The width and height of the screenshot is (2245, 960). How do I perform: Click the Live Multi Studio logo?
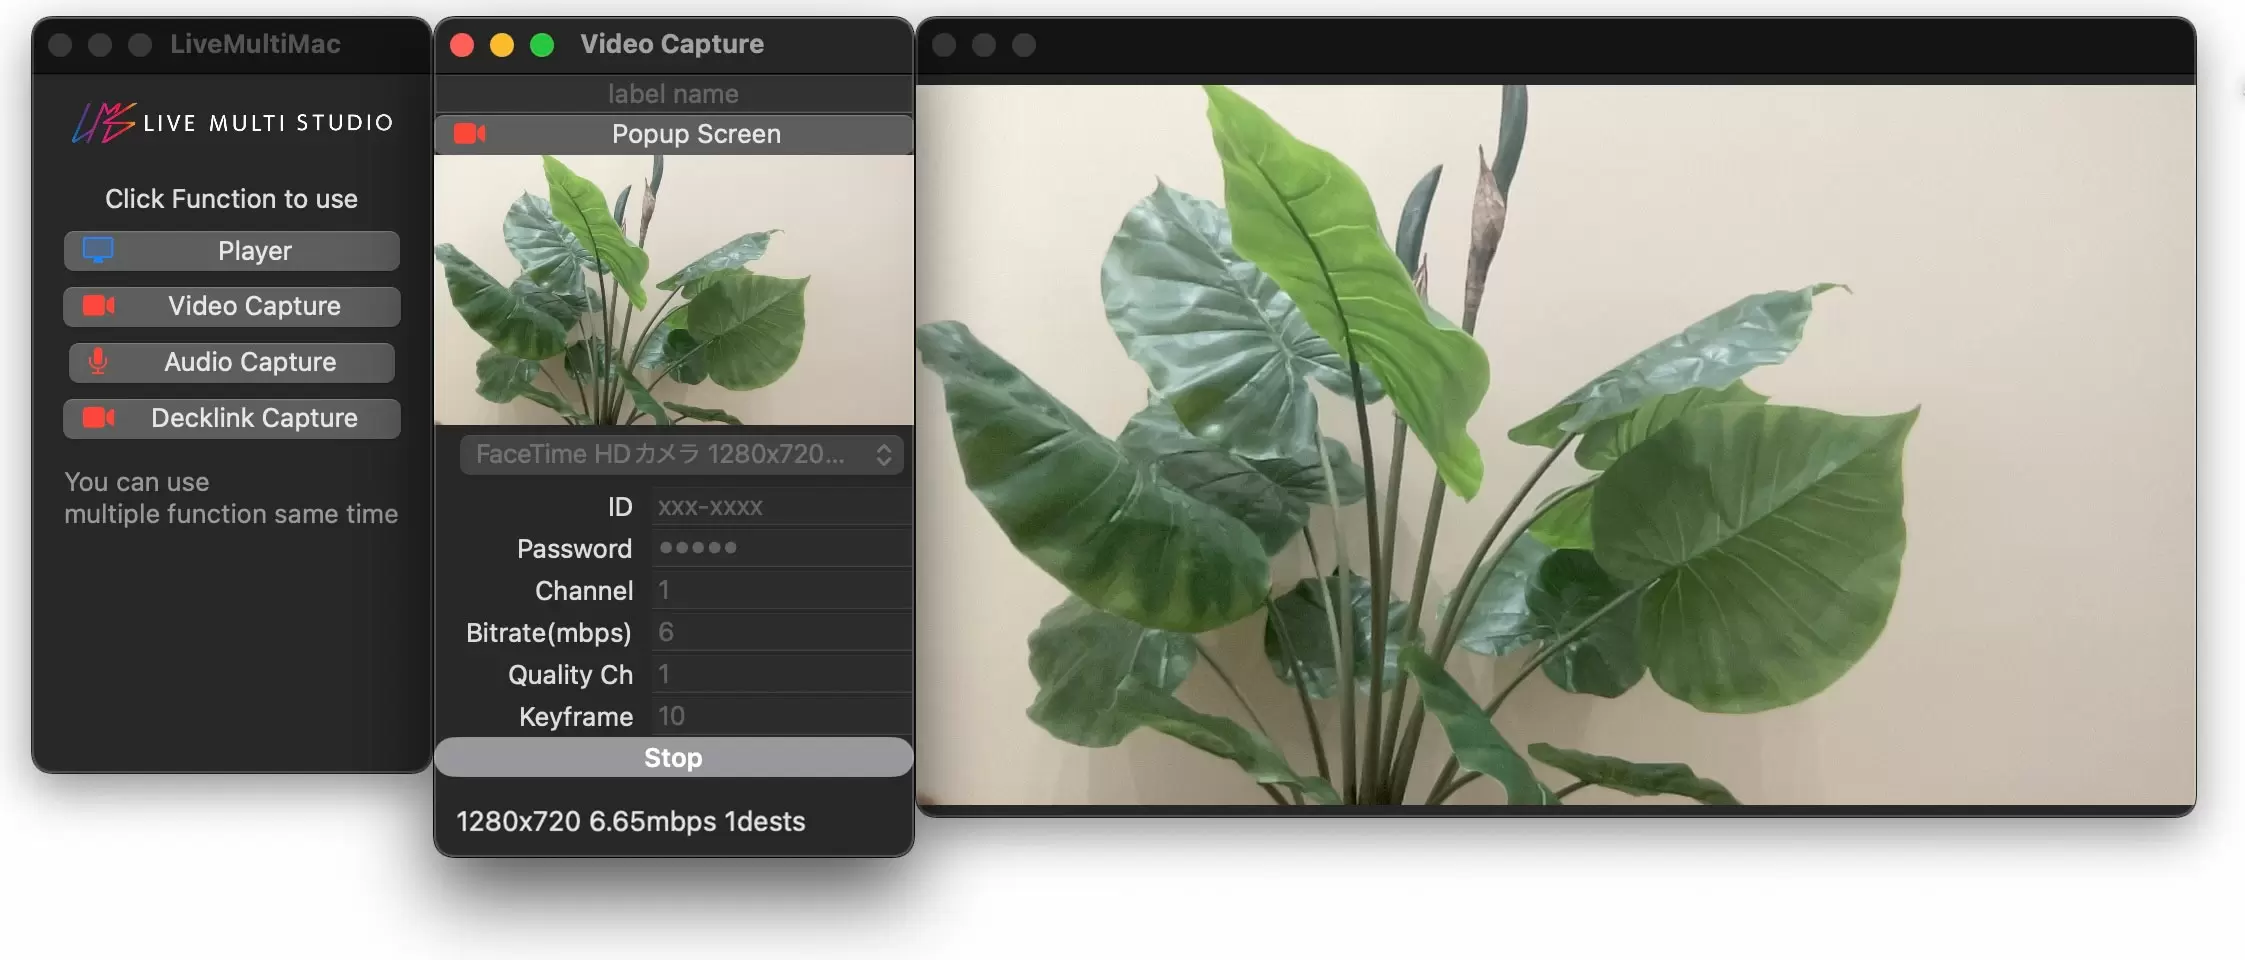click(232, 122)
